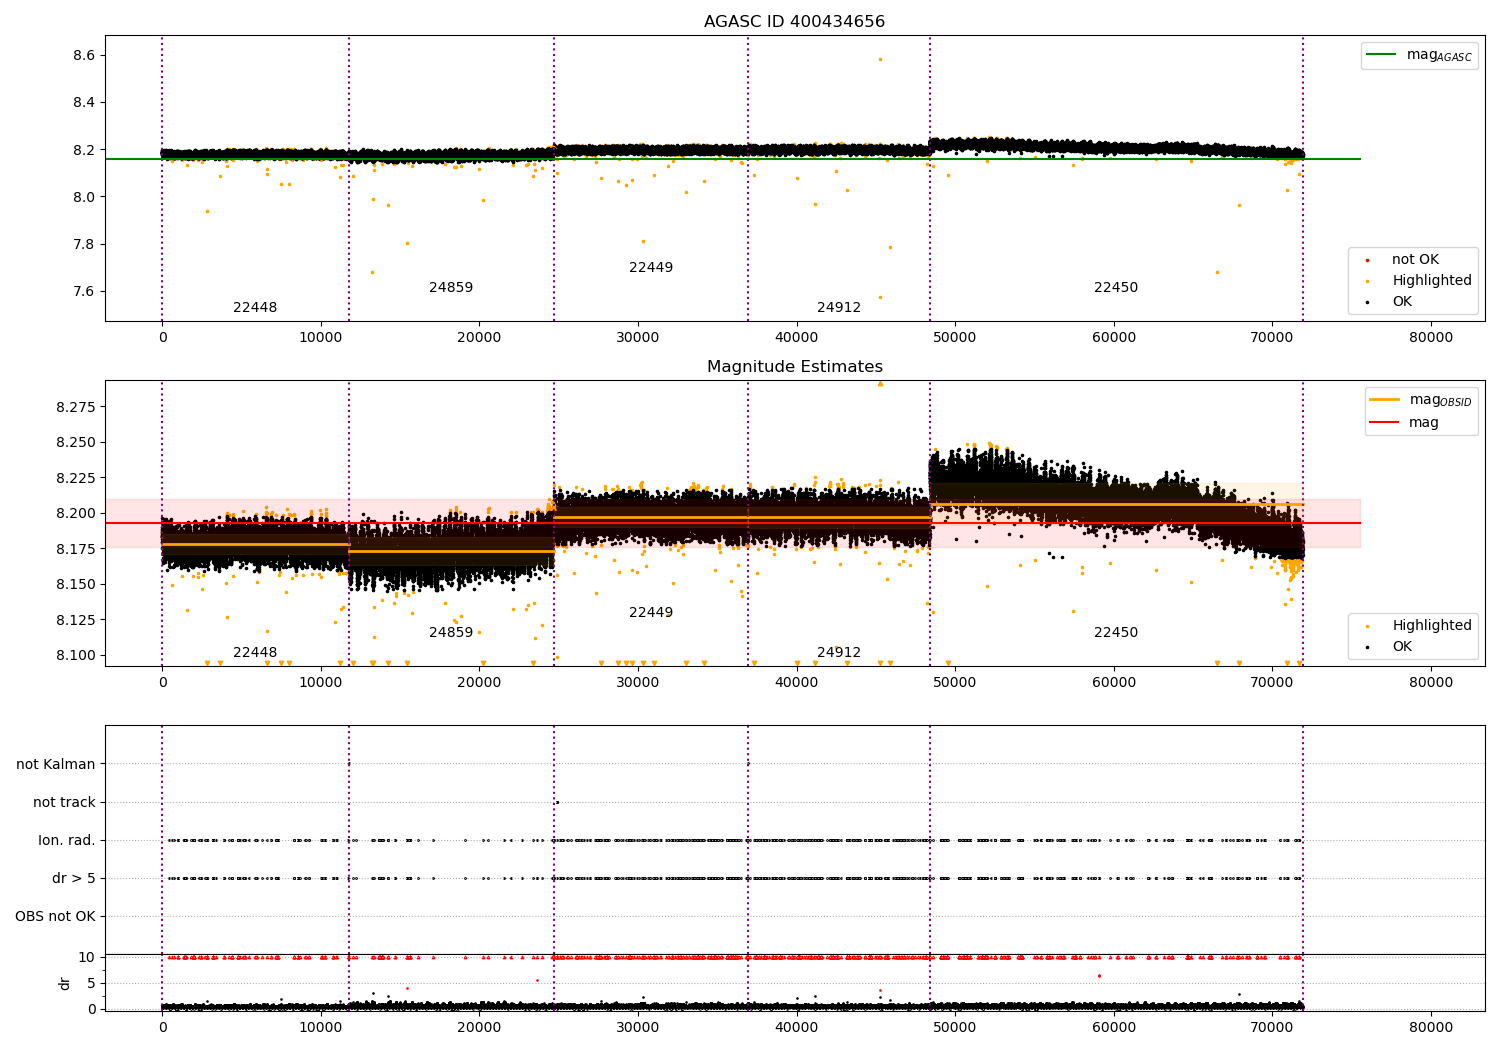Click obsid label 22448 in top plot
Image resolution: width=1500 pixels, height=1050 pixels.
(x=255, y=308)
